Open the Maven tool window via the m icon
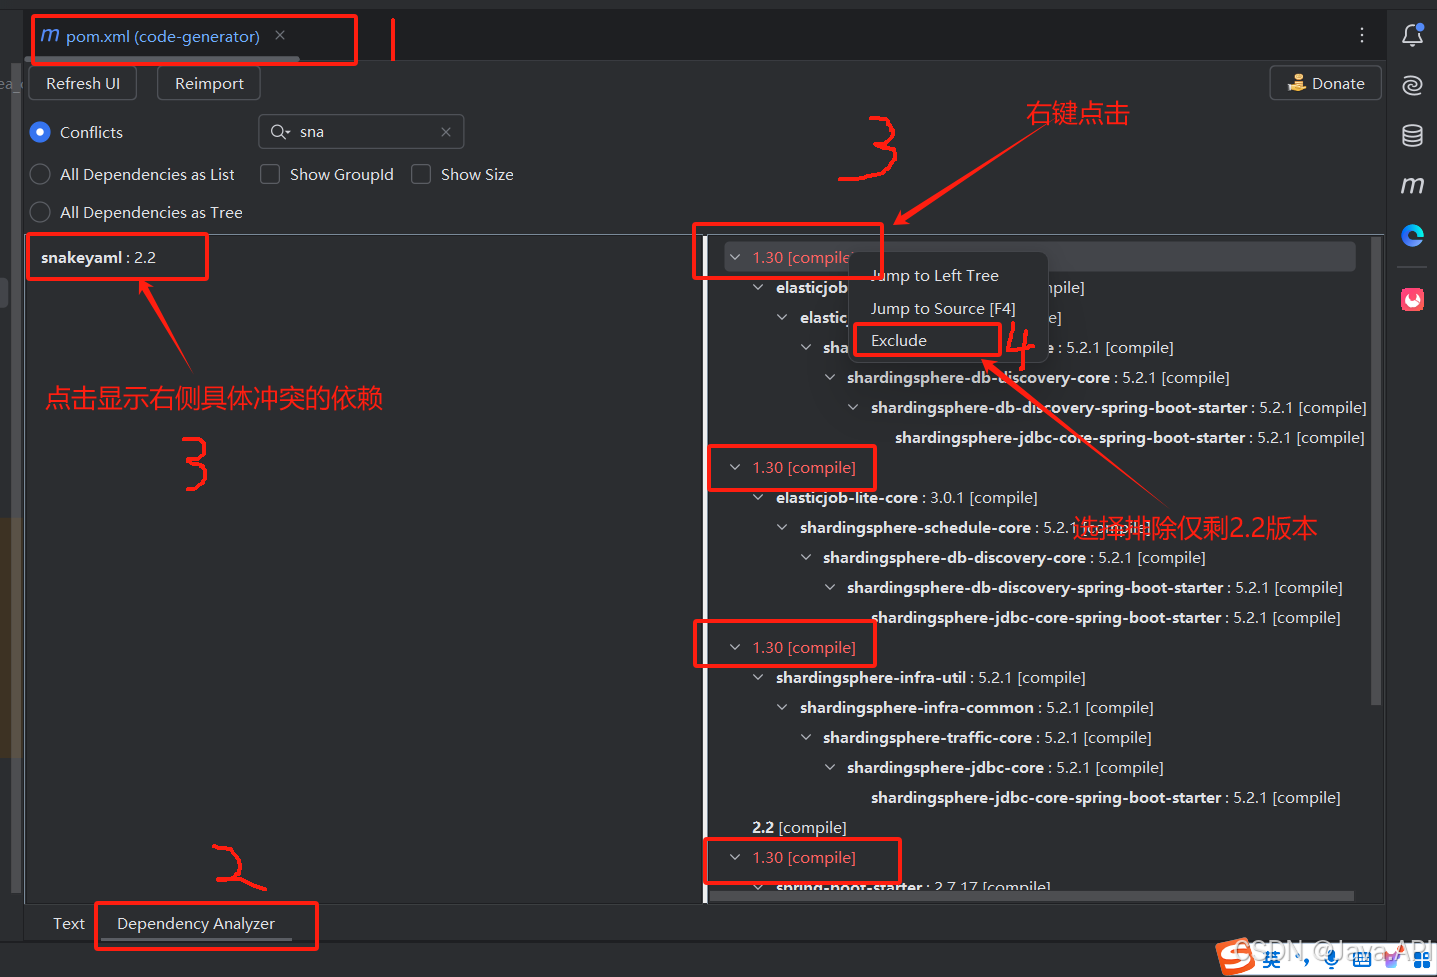1437x977 pixels. click(1412, 185)
